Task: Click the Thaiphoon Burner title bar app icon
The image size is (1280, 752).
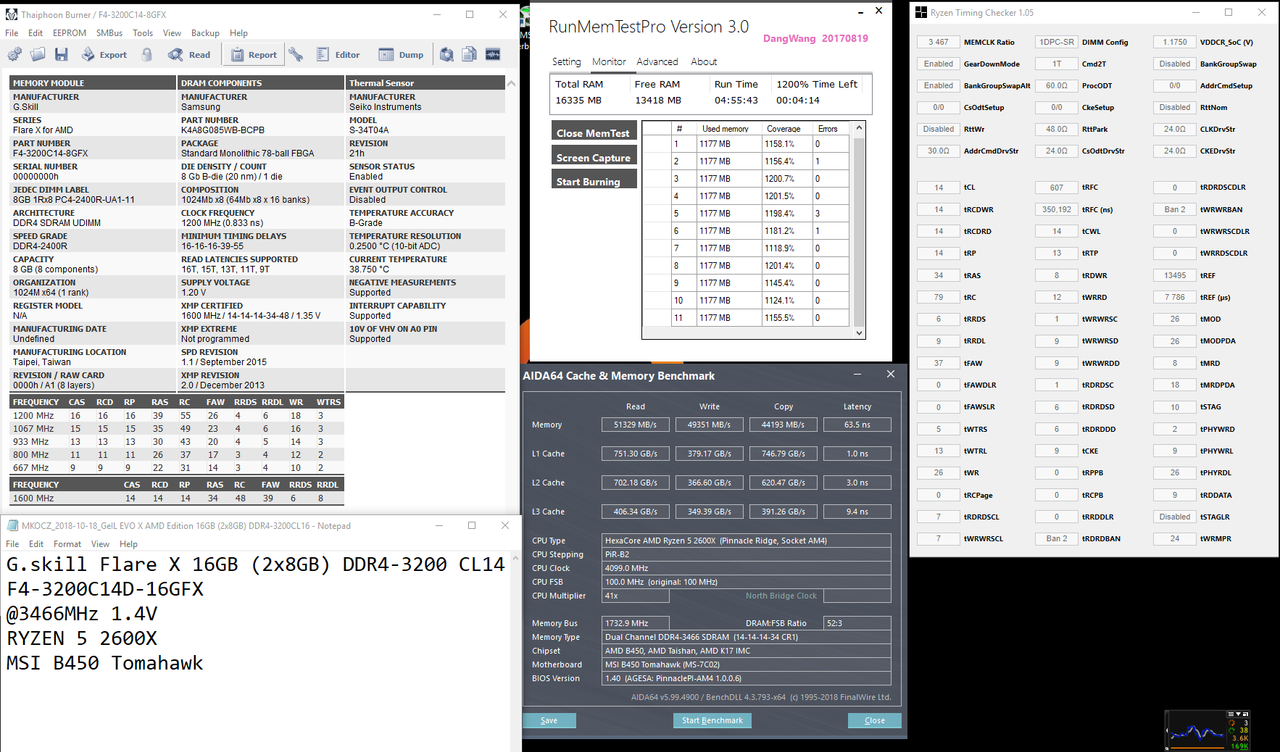Action: pos(11,15)
